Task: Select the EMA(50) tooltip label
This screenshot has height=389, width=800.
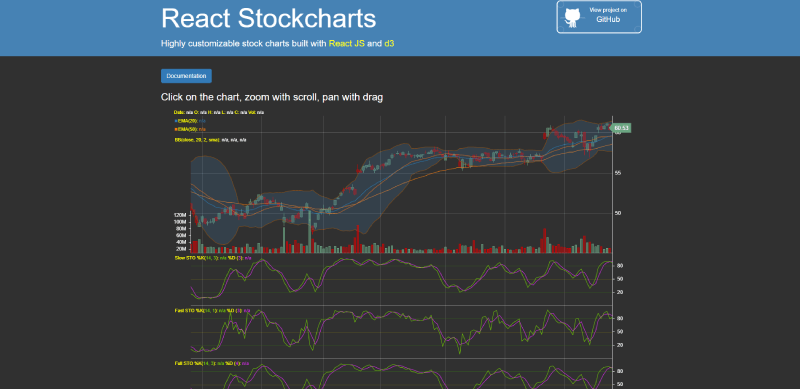Action: coord(188,130)
